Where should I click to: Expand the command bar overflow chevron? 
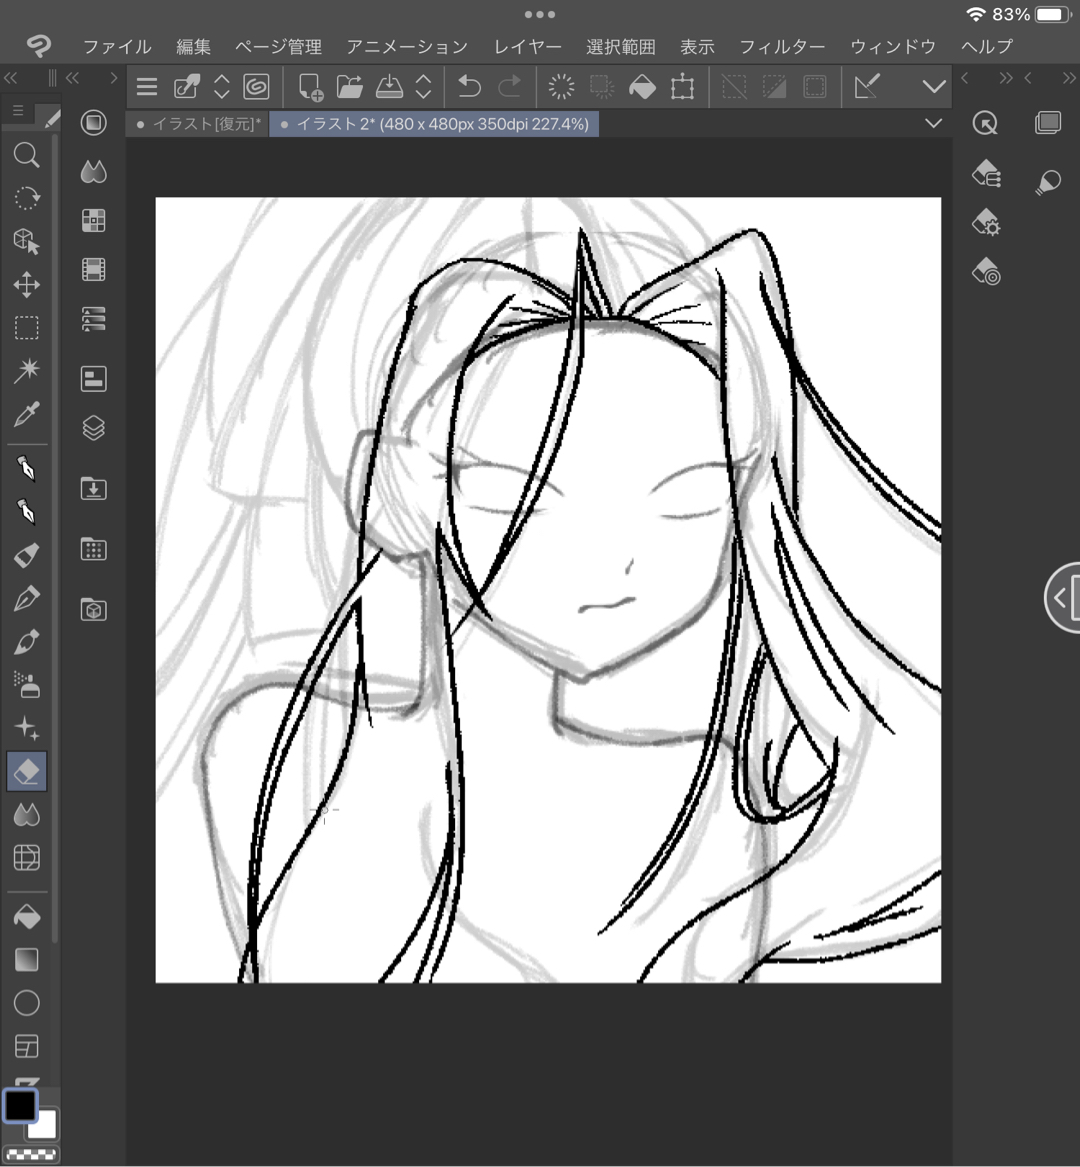(x=934, y=87)
